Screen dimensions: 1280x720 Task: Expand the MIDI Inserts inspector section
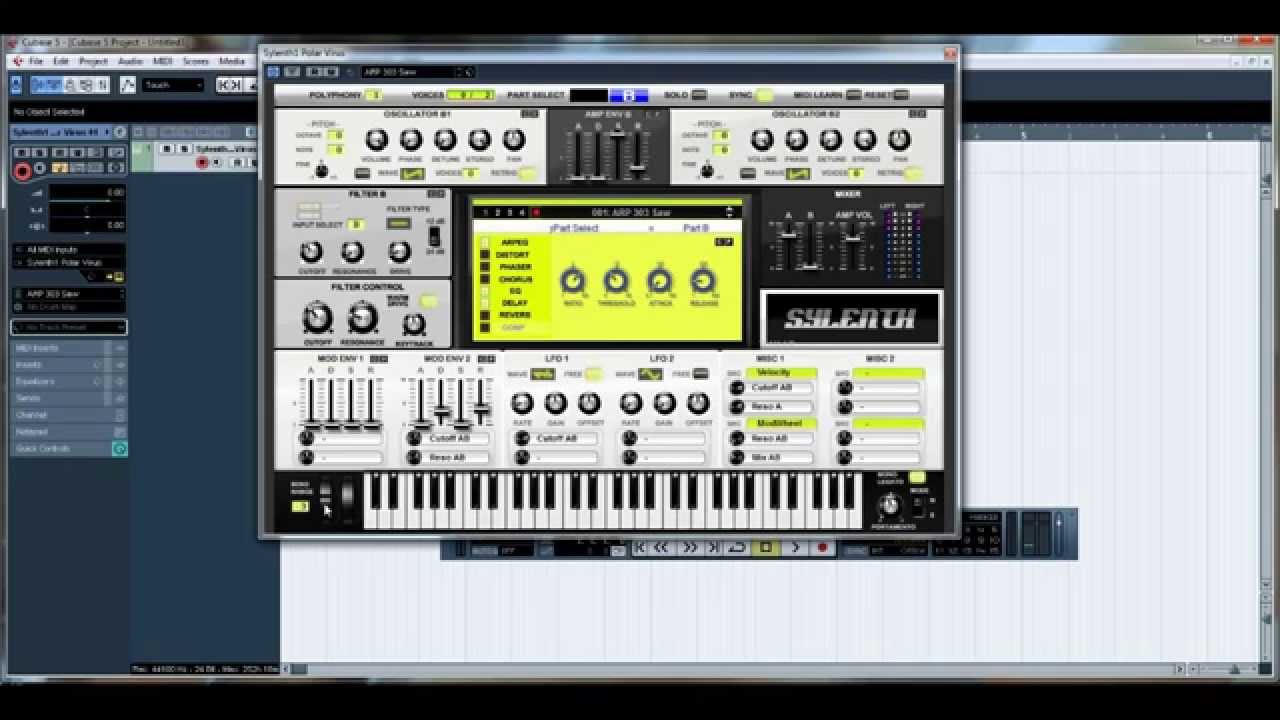pyautogui.click(x=69, y=348)
